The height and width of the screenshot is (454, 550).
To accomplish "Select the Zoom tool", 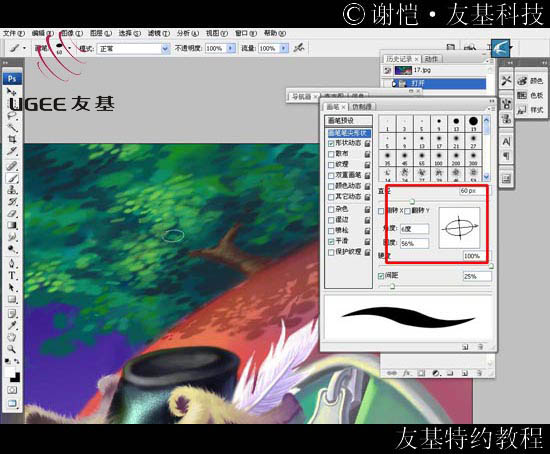I will coord(12,349).
